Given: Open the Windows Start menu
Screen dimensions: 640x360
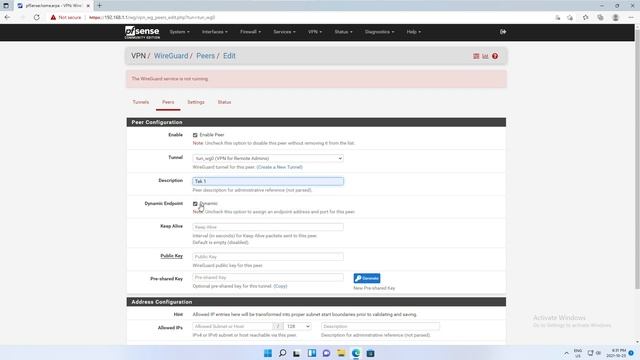Looking at the screenshot, I should point(268,353).
